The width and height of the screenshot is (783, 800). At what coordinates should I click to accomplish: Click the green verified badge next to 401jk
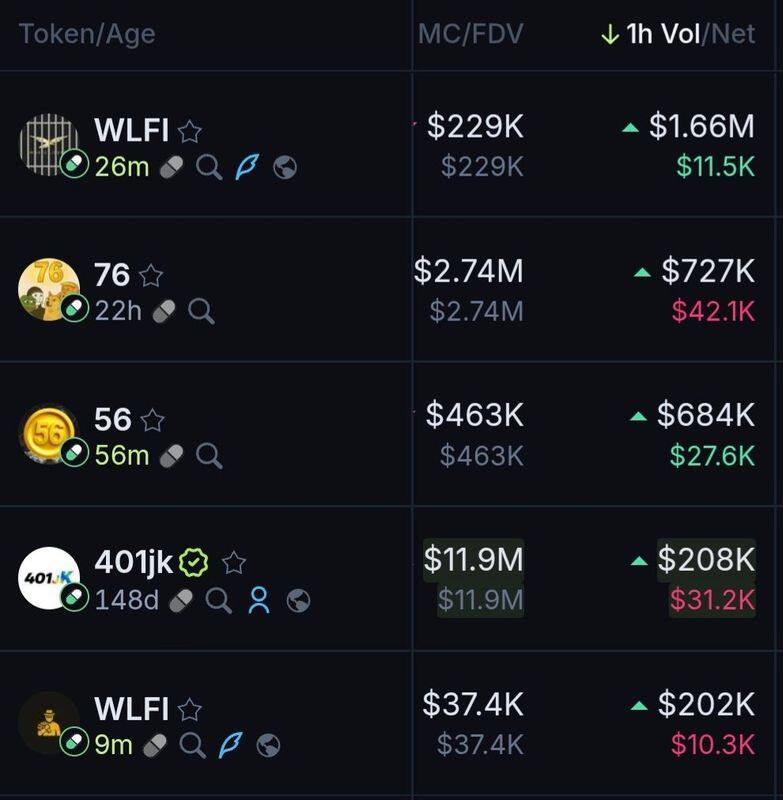tap(193, 563)
